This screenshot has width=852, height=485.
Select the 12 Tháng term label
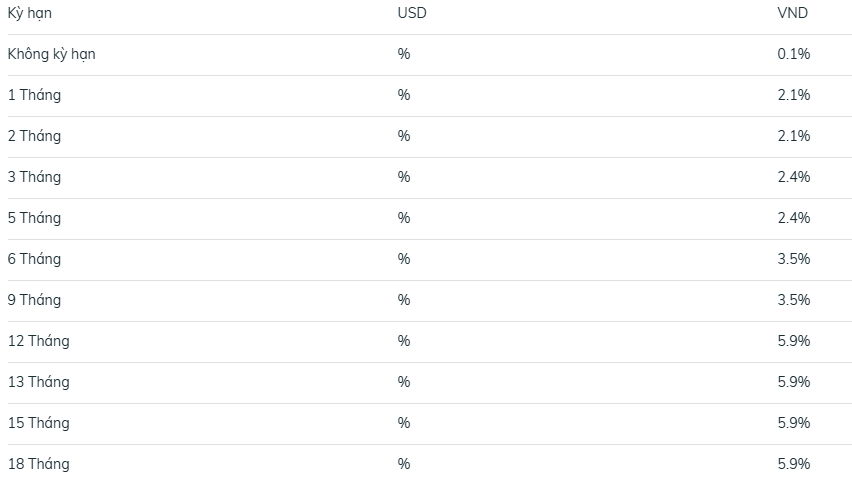pos(39,341)
